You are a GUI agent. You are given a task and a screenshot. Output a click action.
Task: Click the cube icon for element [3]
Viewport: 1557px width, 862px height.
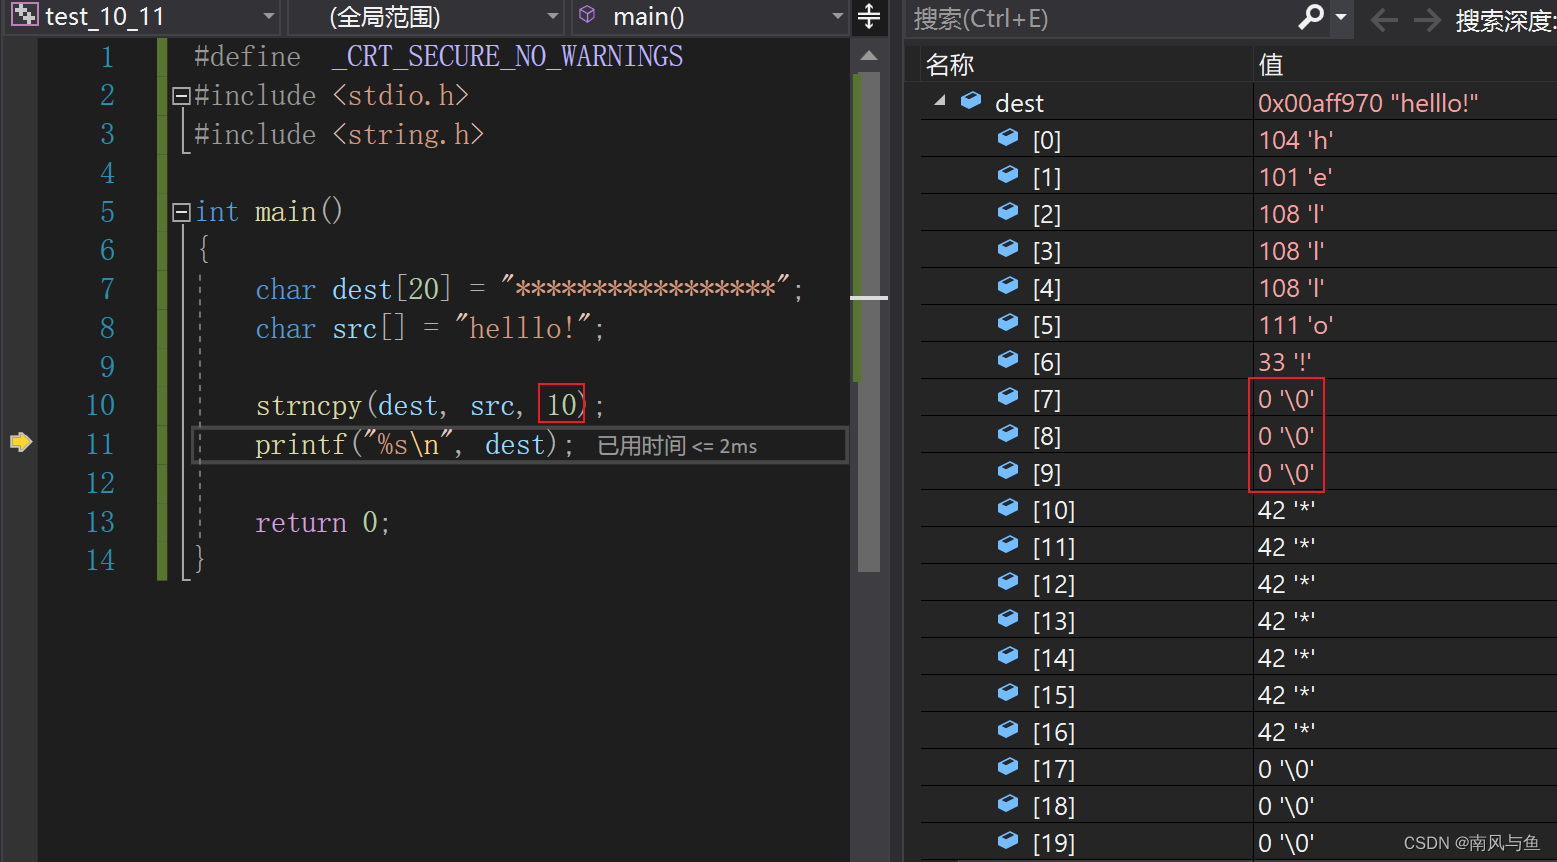click(x=1008, y=249)
